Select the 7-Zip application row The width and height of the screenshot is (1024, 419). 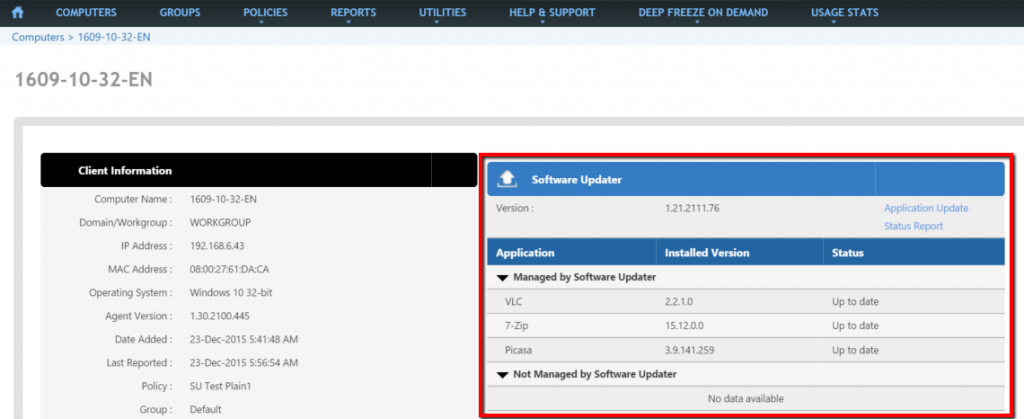click(x=746, y=326)
